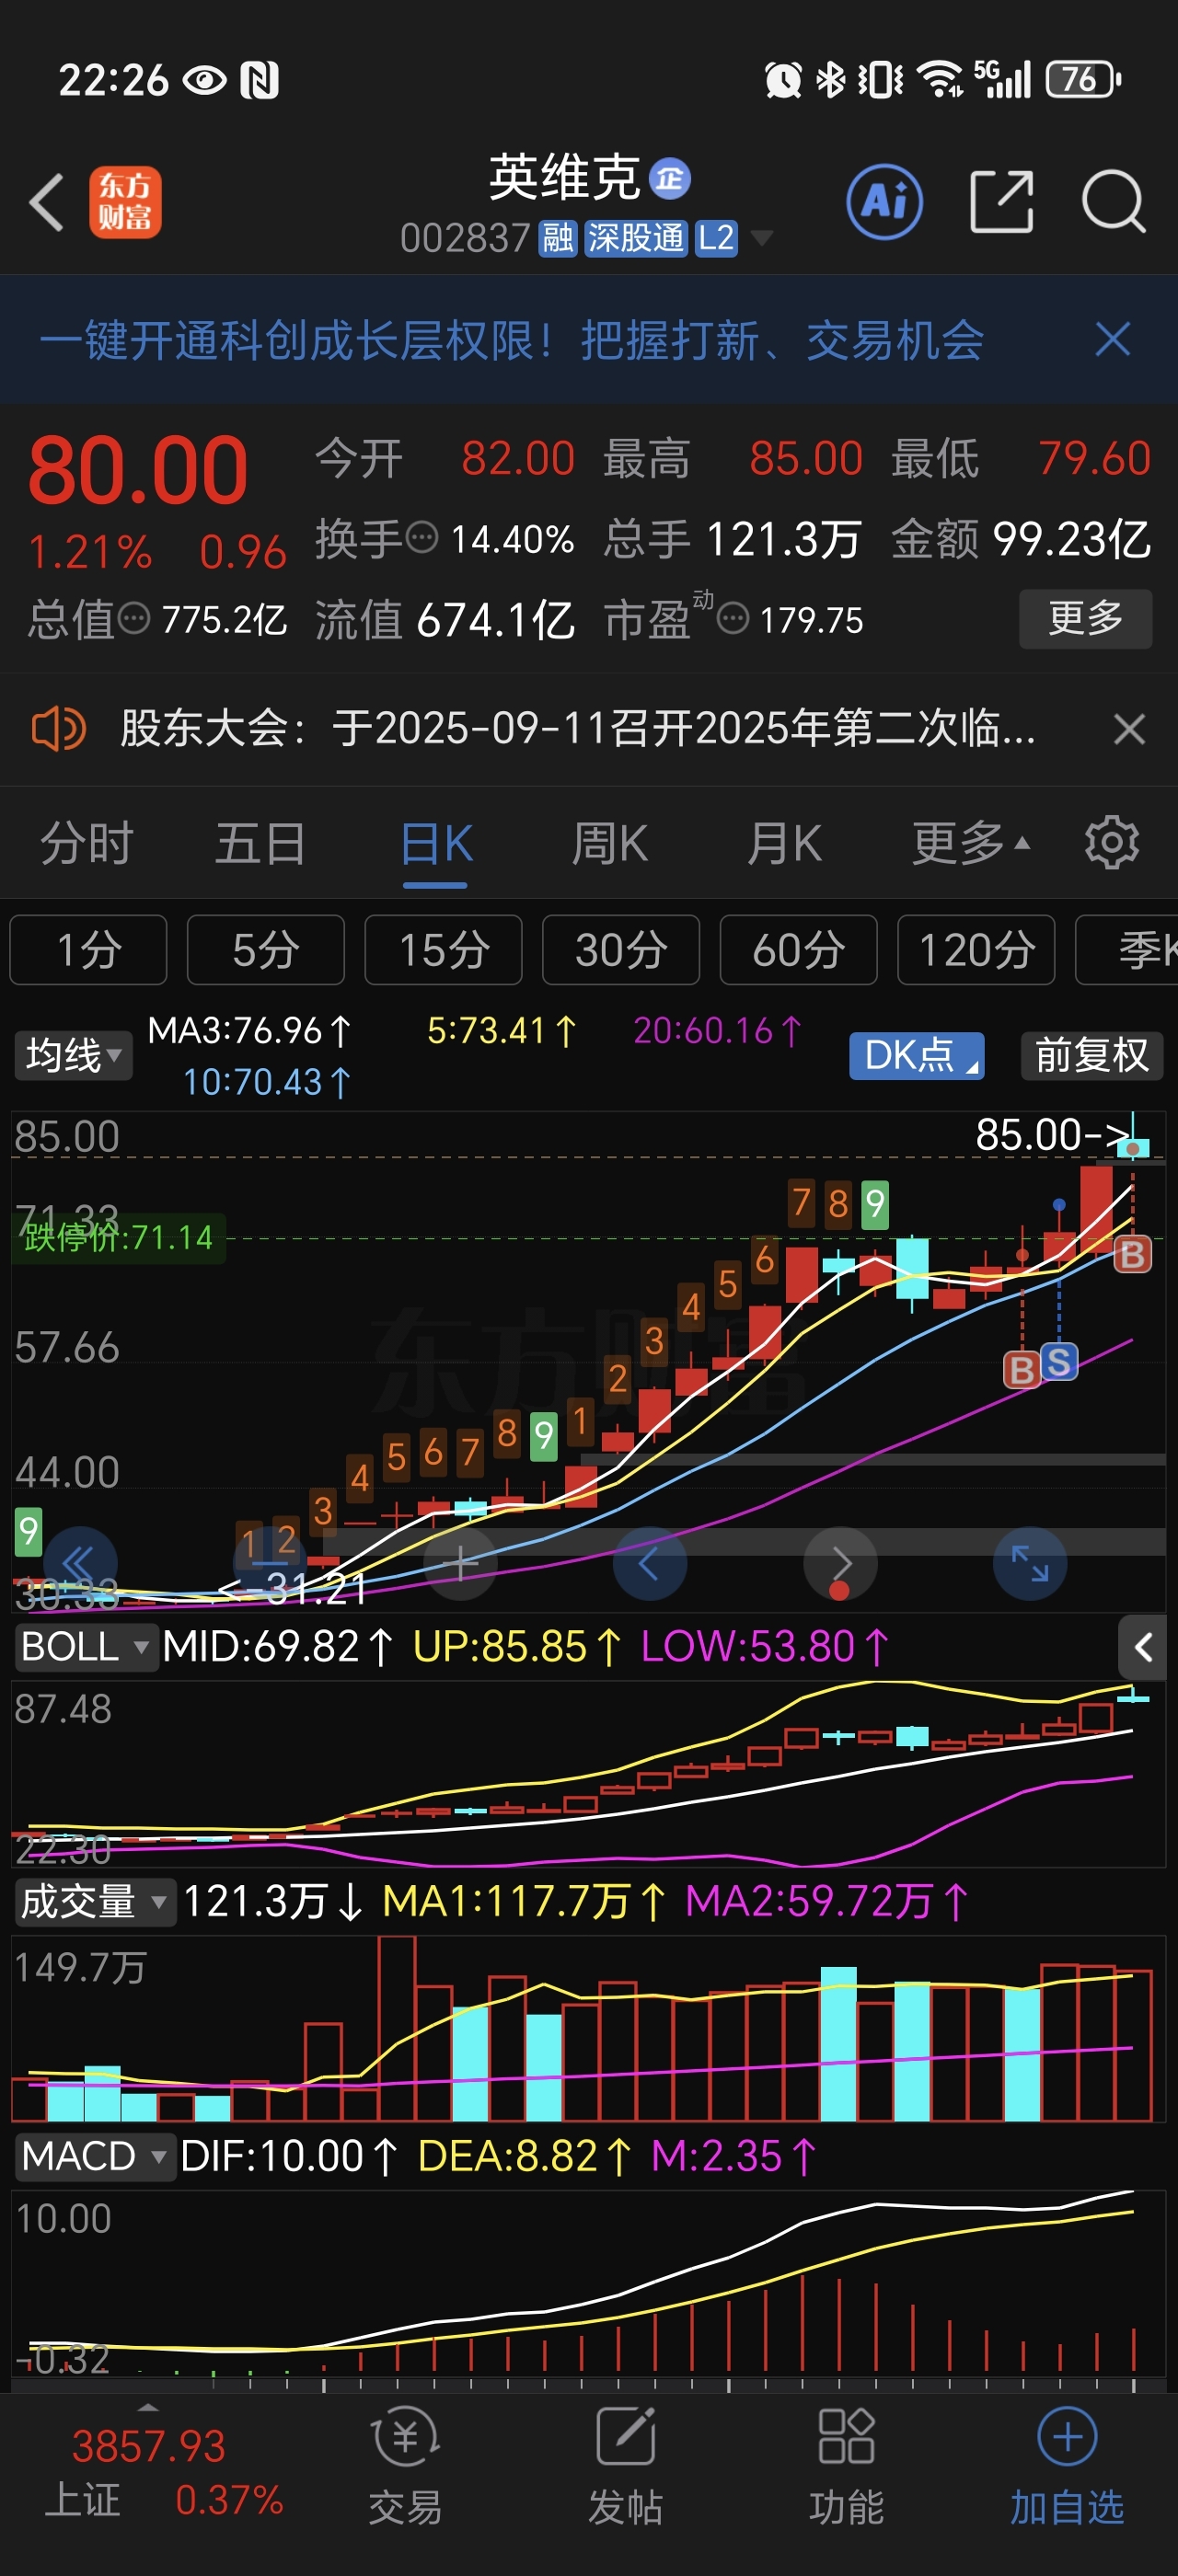Tap the 跌停价:71.14 label

[119, 1238]
